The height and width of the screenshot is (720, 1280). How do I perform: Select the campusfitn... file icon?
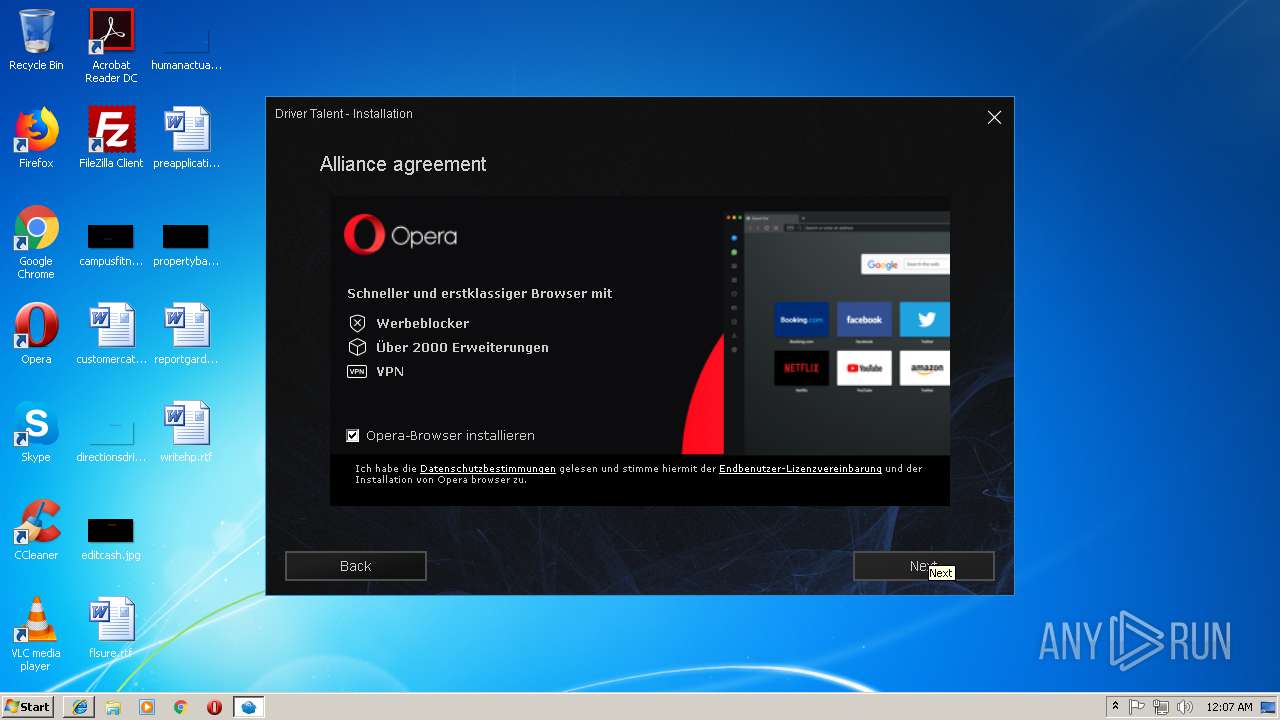coord(111,244)
